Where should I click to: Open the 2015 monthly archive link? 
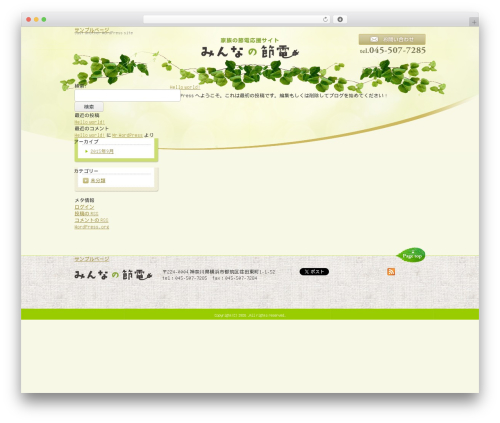pos(102,151)
